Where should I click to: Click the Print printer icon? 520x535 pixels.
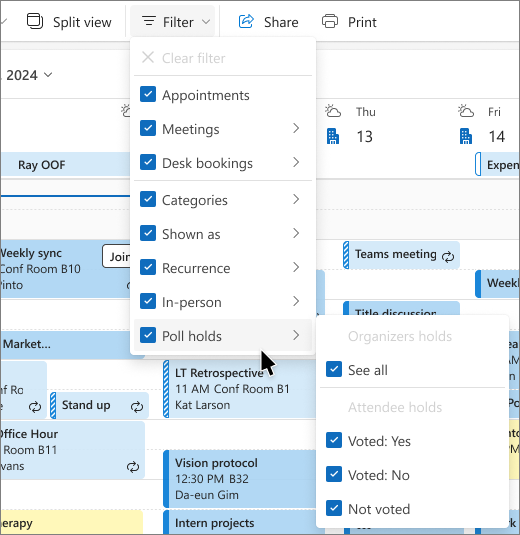[330, 21]
